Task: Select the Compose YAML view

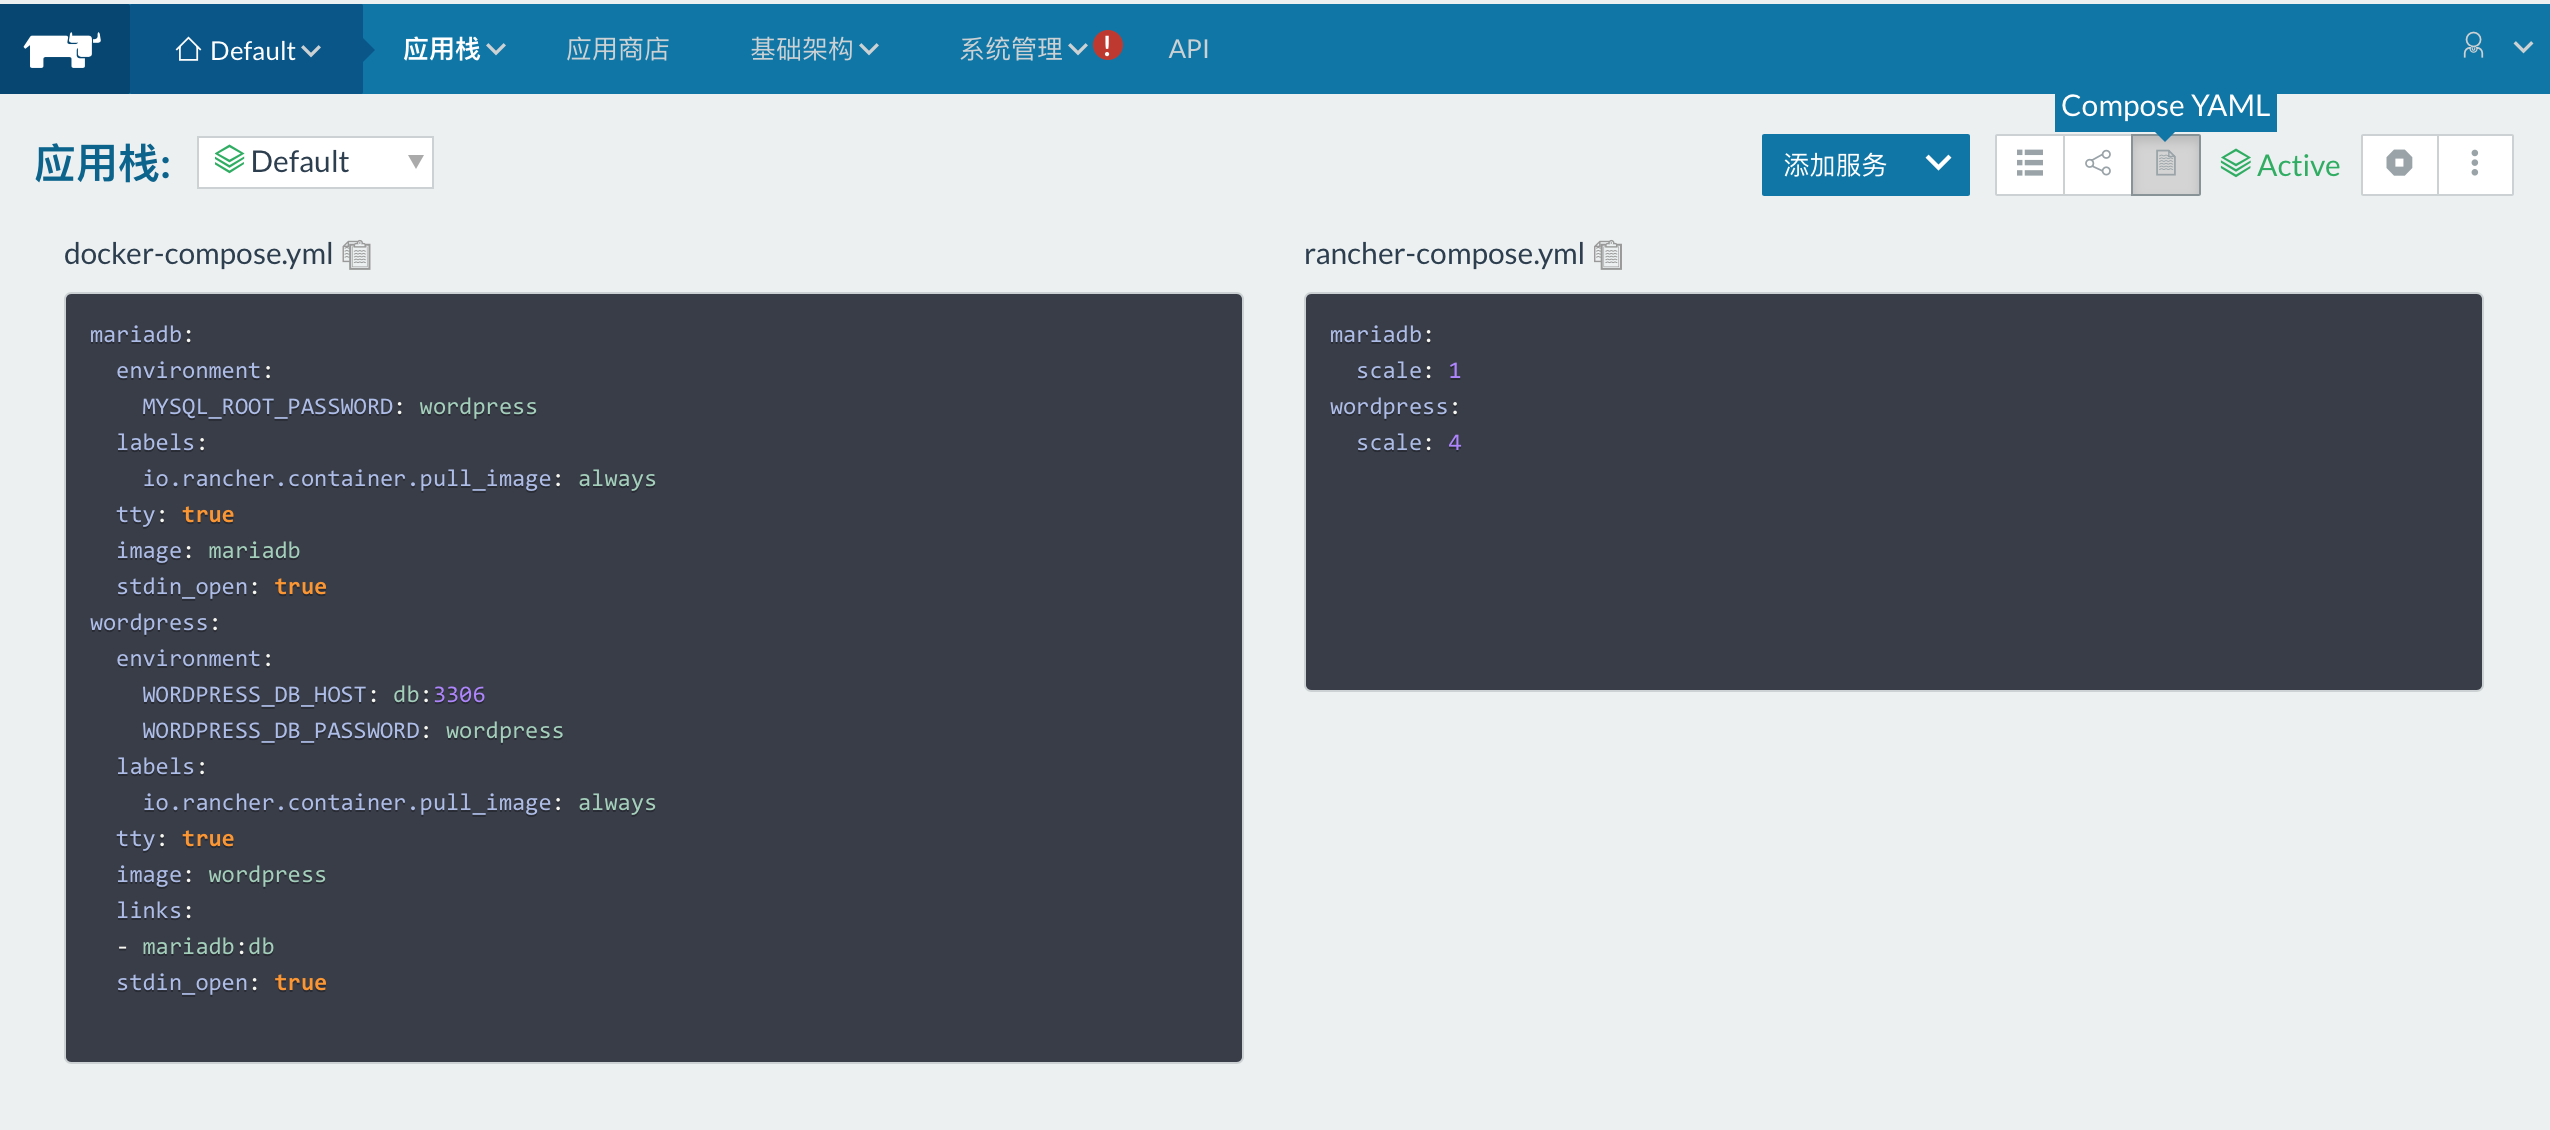Action: pos(2166,164)
